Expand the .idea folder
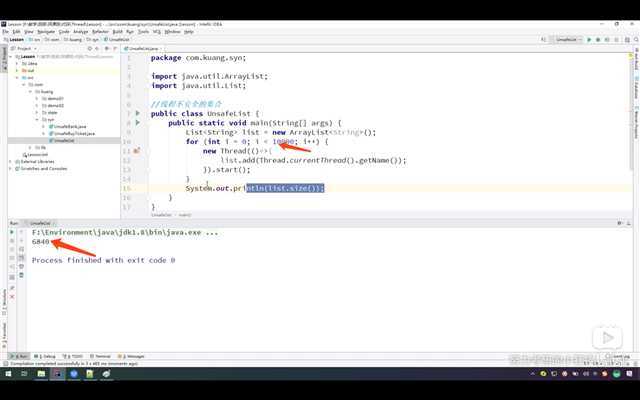640x400 pixels. (17, 64)
